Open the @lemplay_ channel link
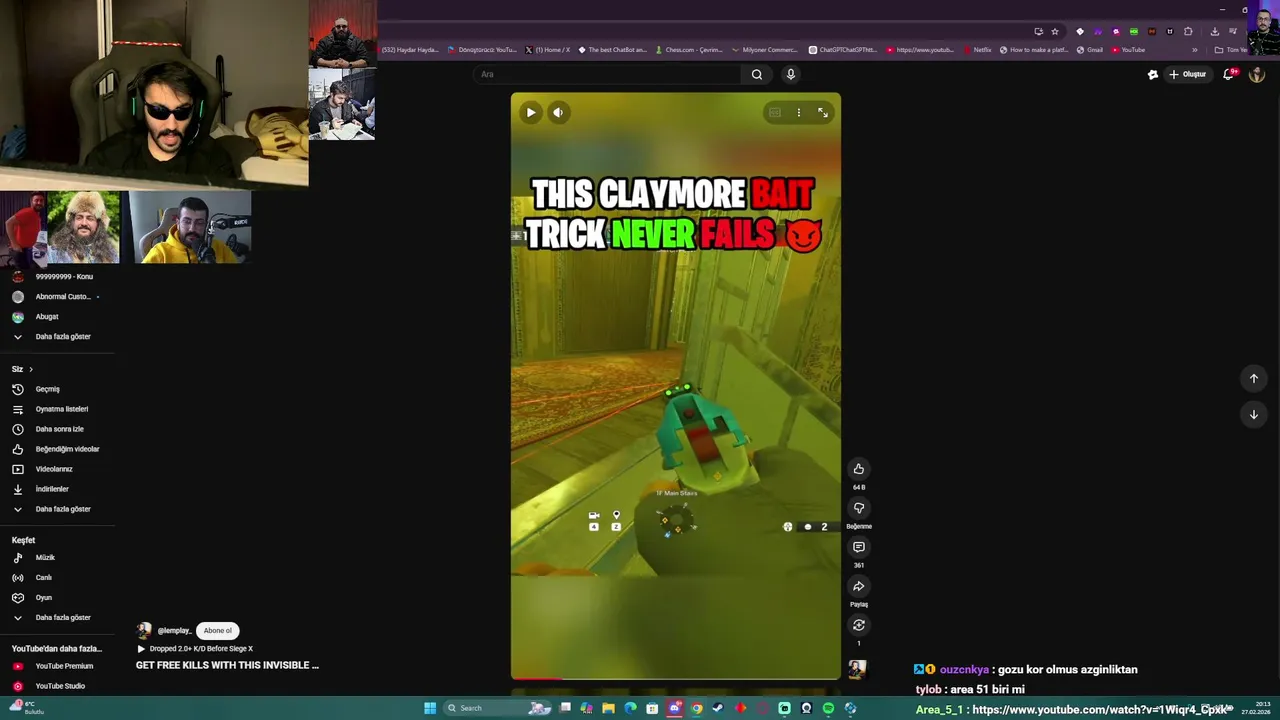 point(174,631)
